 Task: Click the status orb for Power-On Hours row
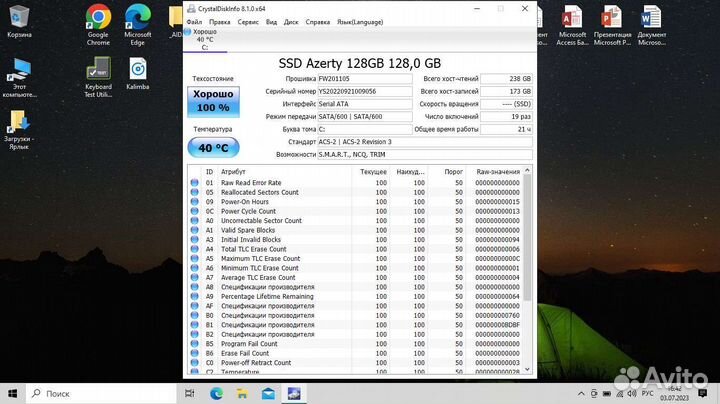tap(195, 202)
